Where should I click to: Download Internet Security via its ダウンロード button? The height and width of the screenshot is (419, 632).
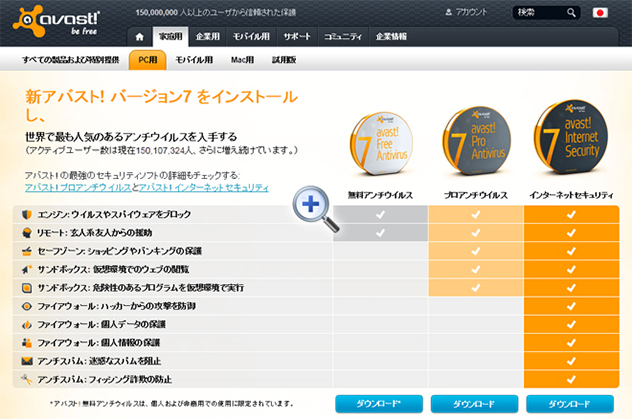click(x=570, y=404)
